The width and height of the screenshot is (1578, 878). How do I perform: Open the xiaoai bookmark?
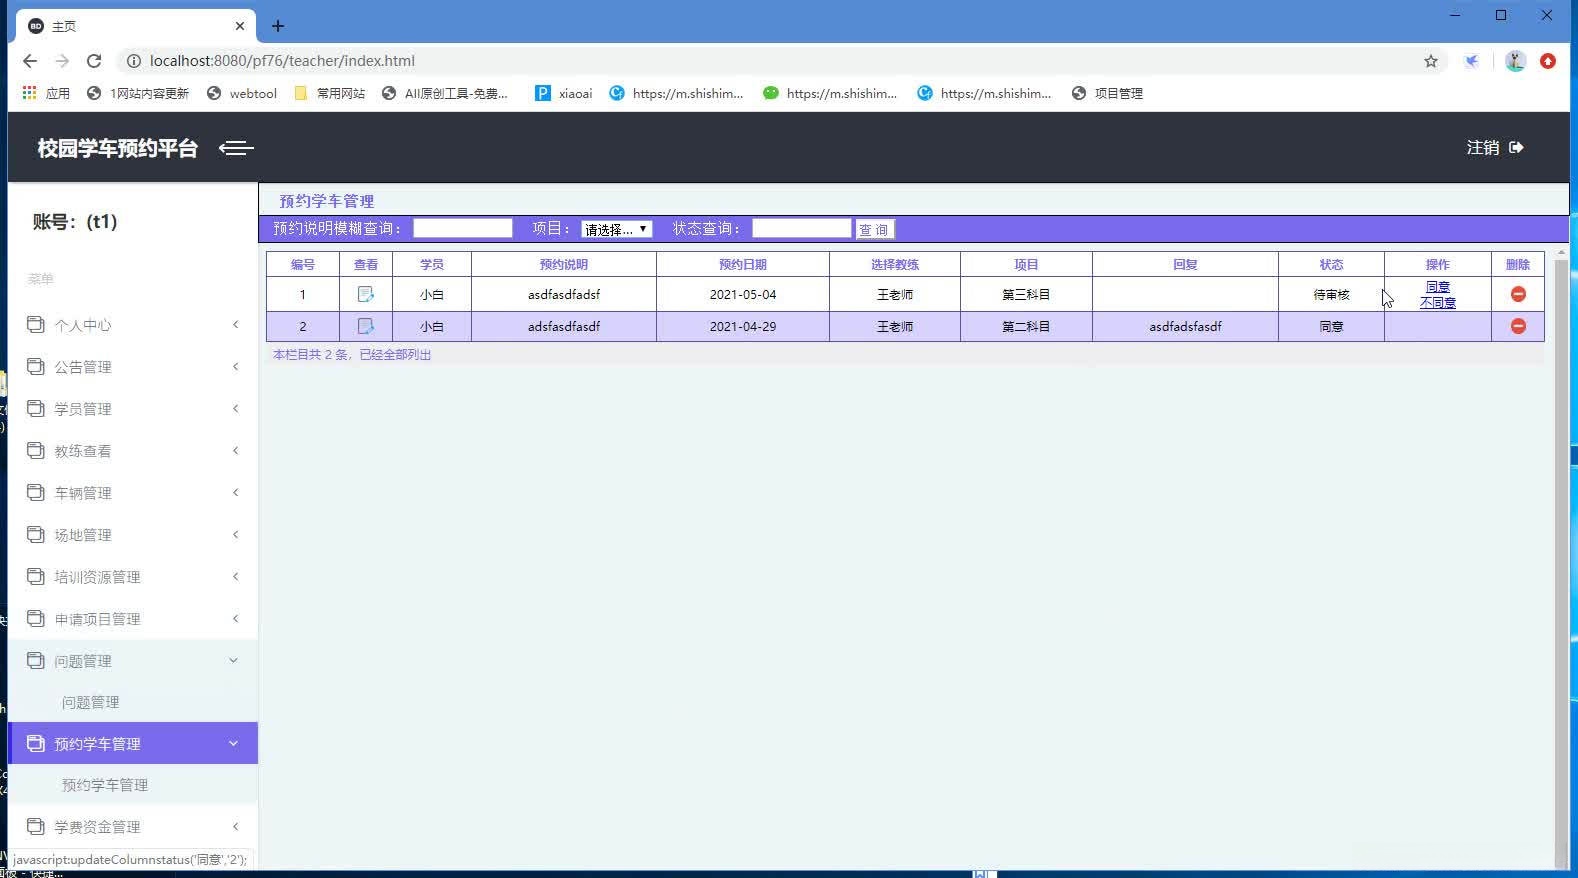click(x=564, y=93)
